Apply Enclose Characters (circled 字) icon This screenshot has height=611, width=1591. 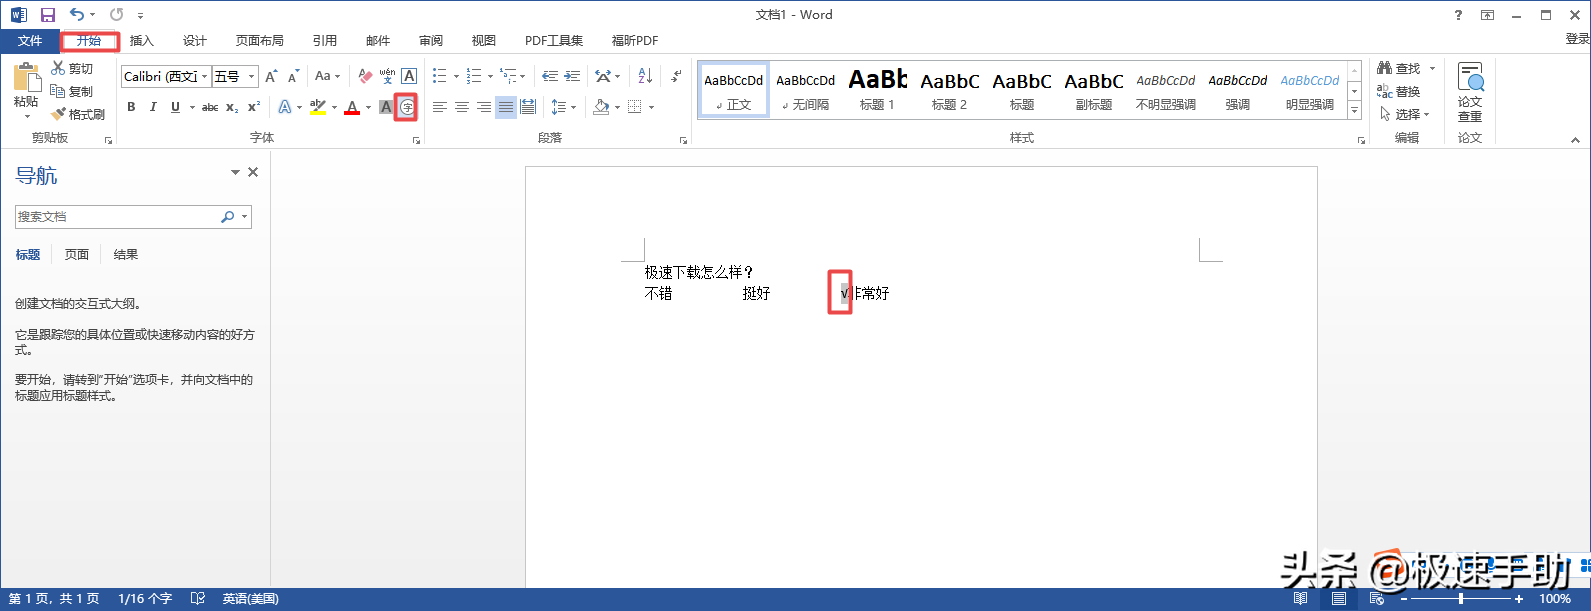[x=406, y=107]
